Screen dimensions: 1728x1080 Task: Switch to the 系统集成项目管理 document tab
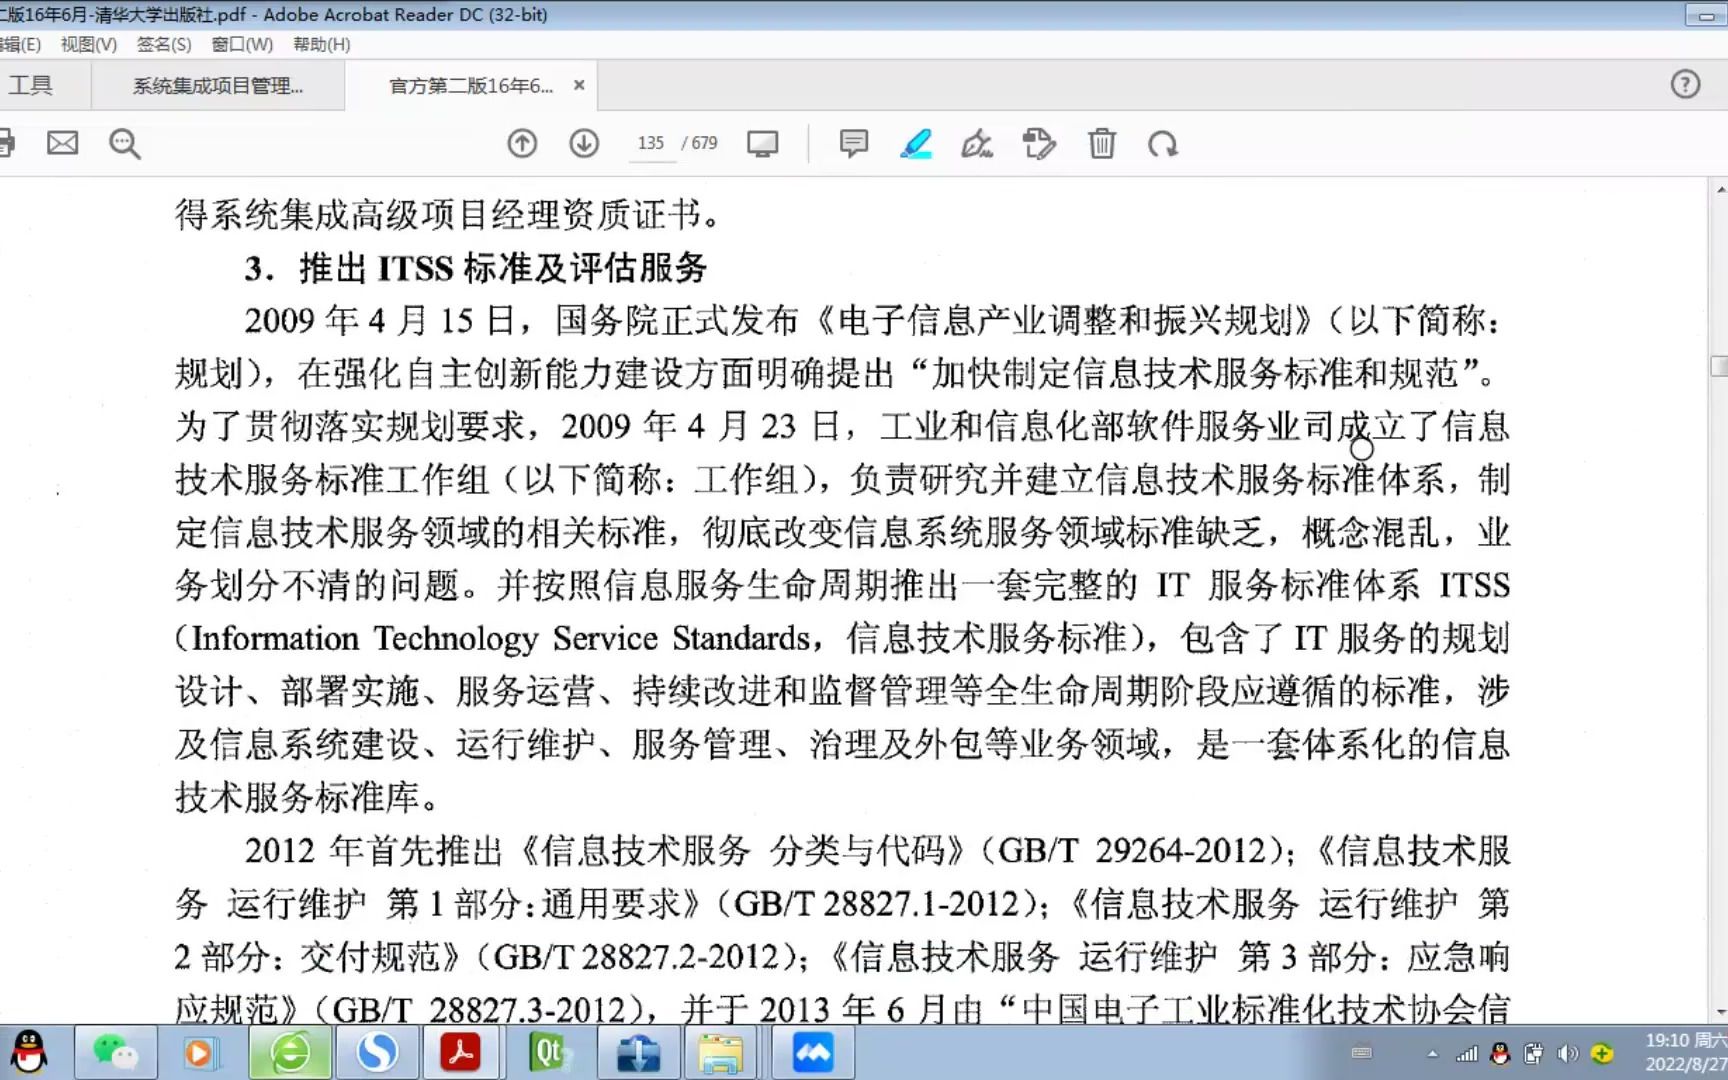(x=218, y=86)
